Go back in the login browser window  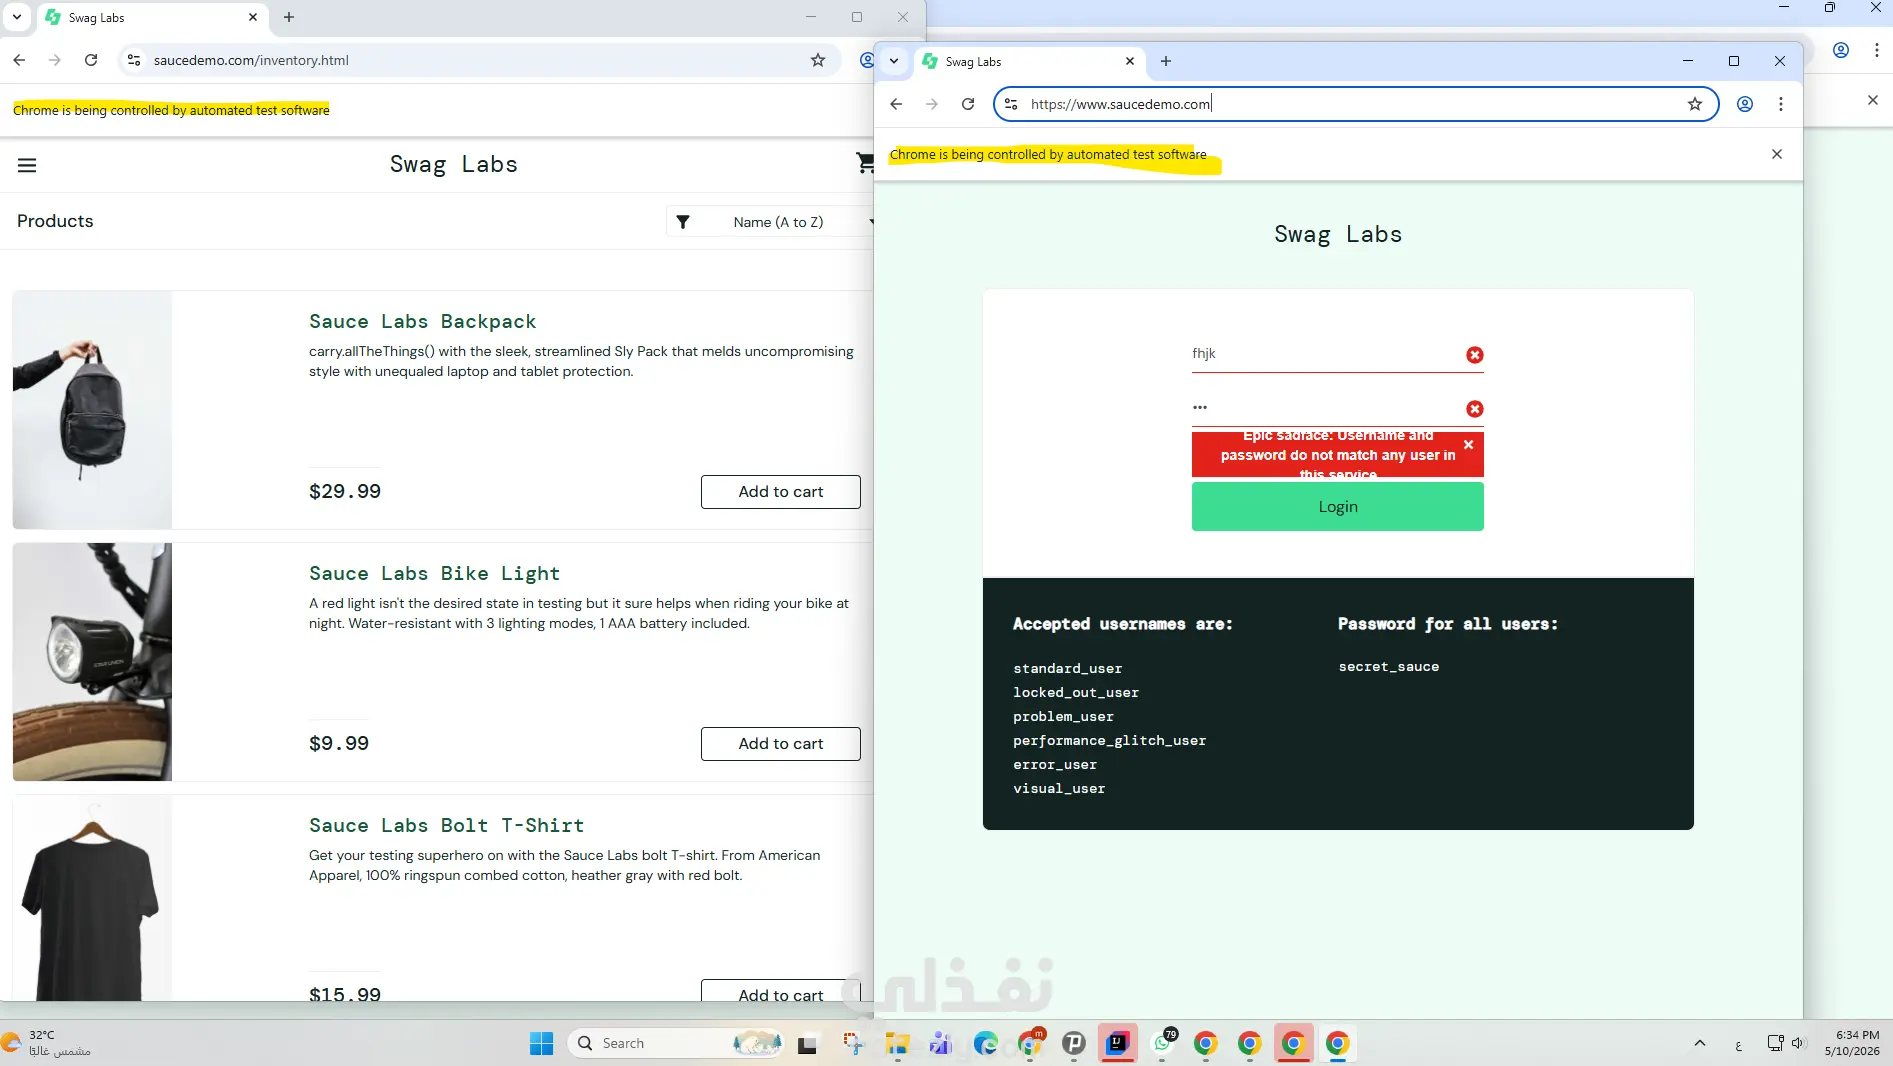point(896,104)
